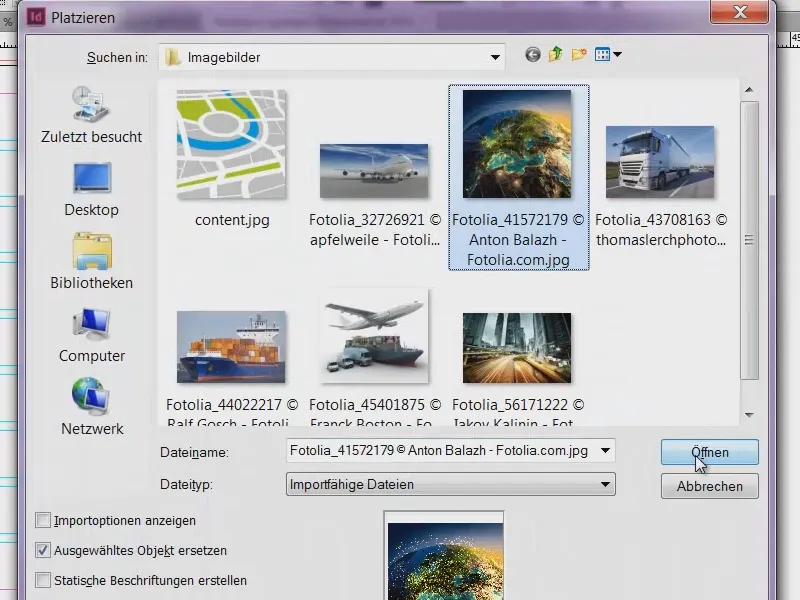This screenshot has width=800, height=600.
Task: Select Fotolia_45401875 plane and ship thumbnail
Action: (x=374, y=336)
